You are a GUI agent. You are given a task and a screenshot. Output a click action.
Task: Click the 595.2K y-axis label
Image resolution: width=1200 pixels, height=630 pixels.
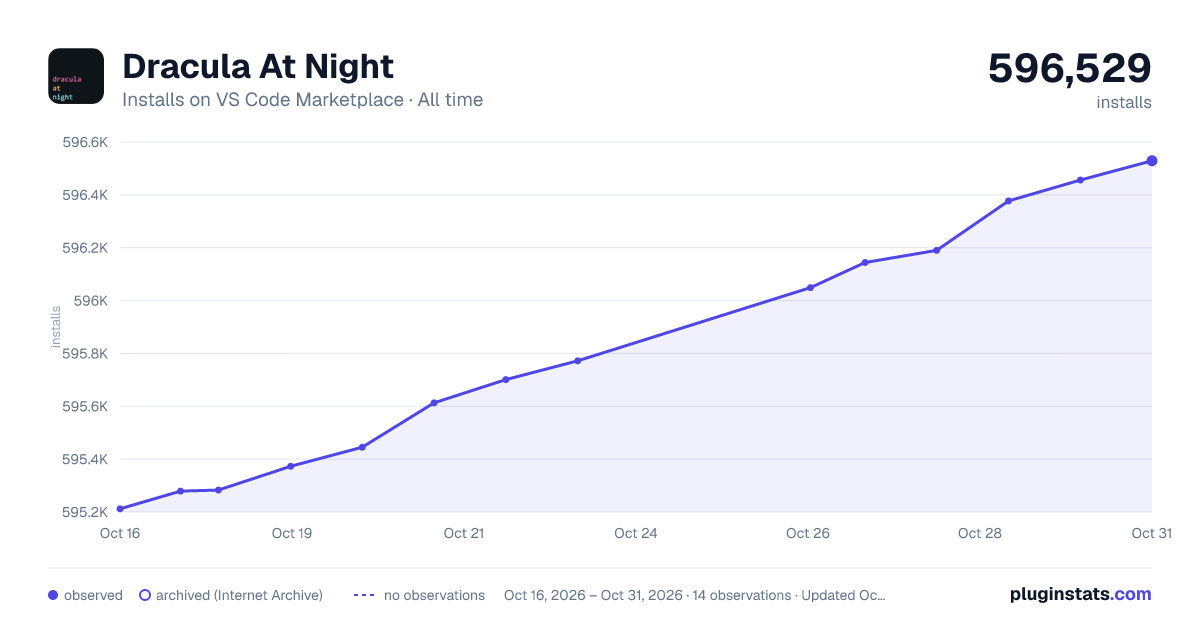[85, 513]
